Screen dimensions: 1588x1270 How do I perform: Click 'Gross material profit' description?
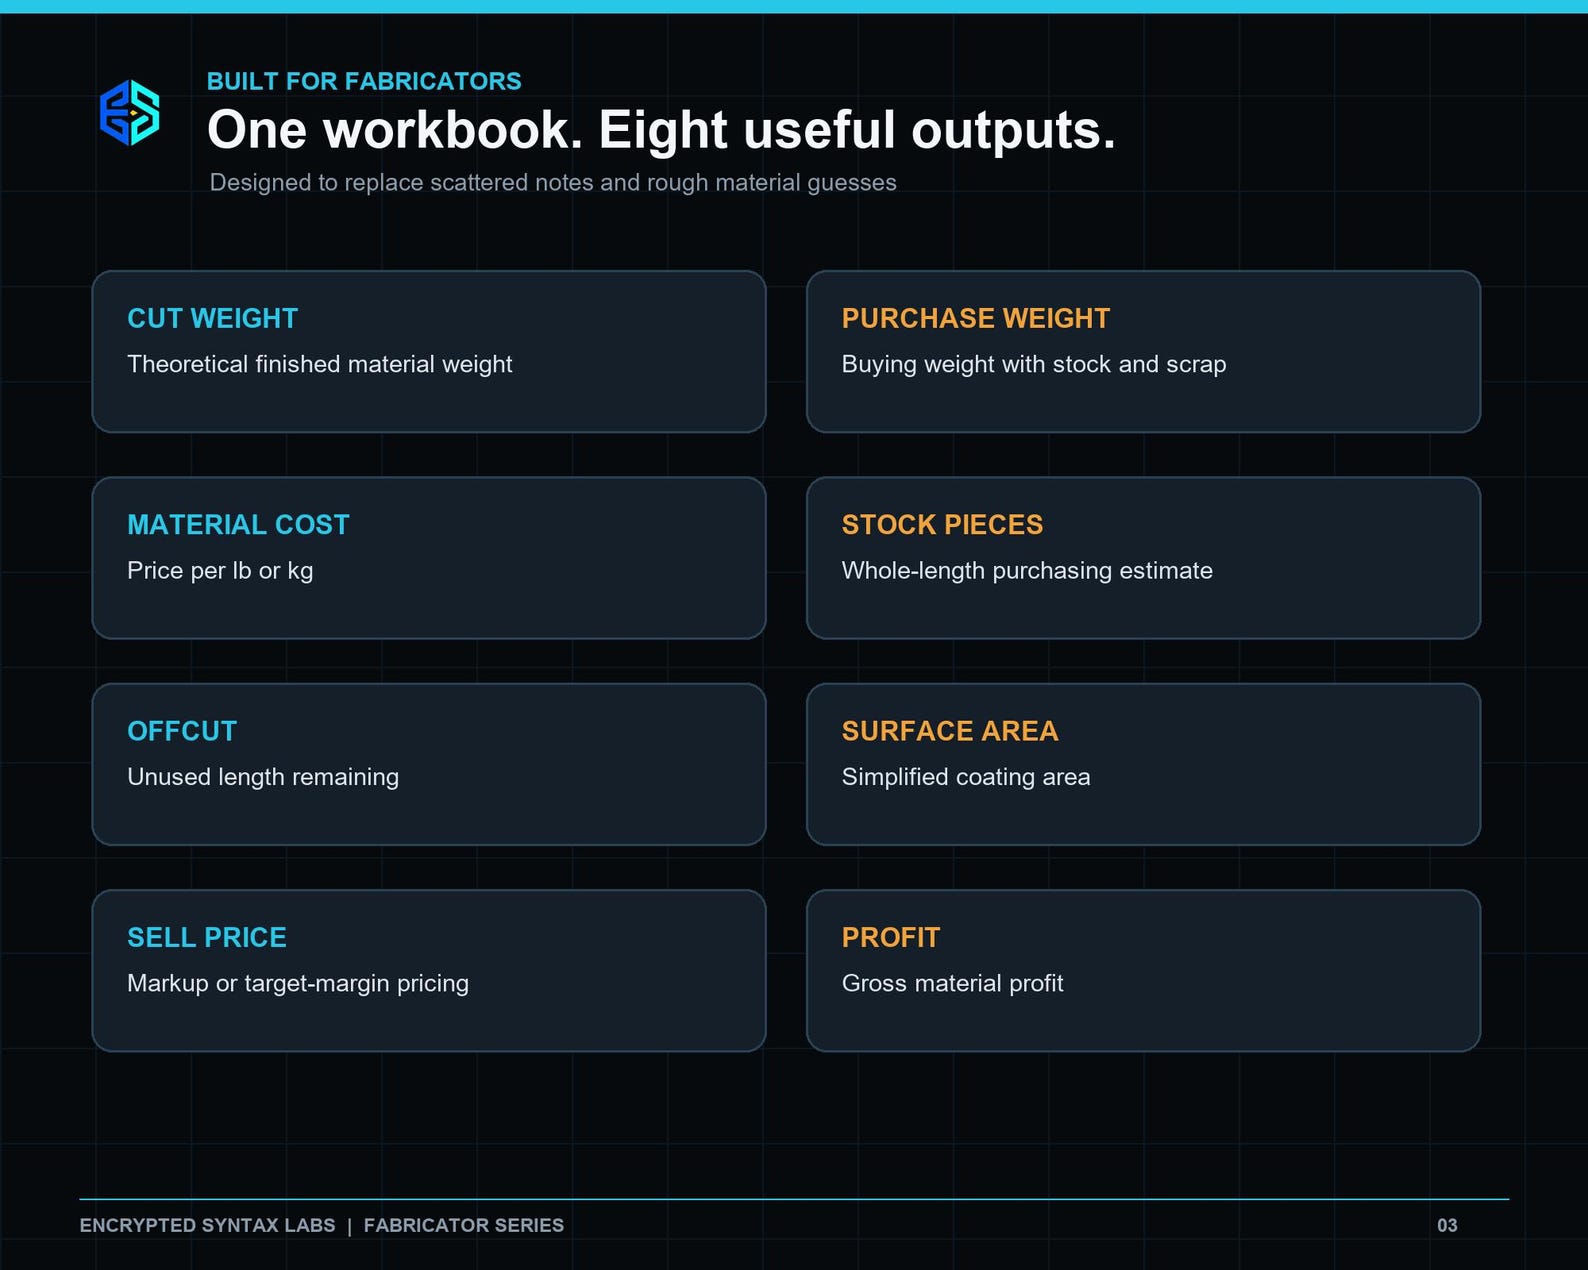(953, 984)
